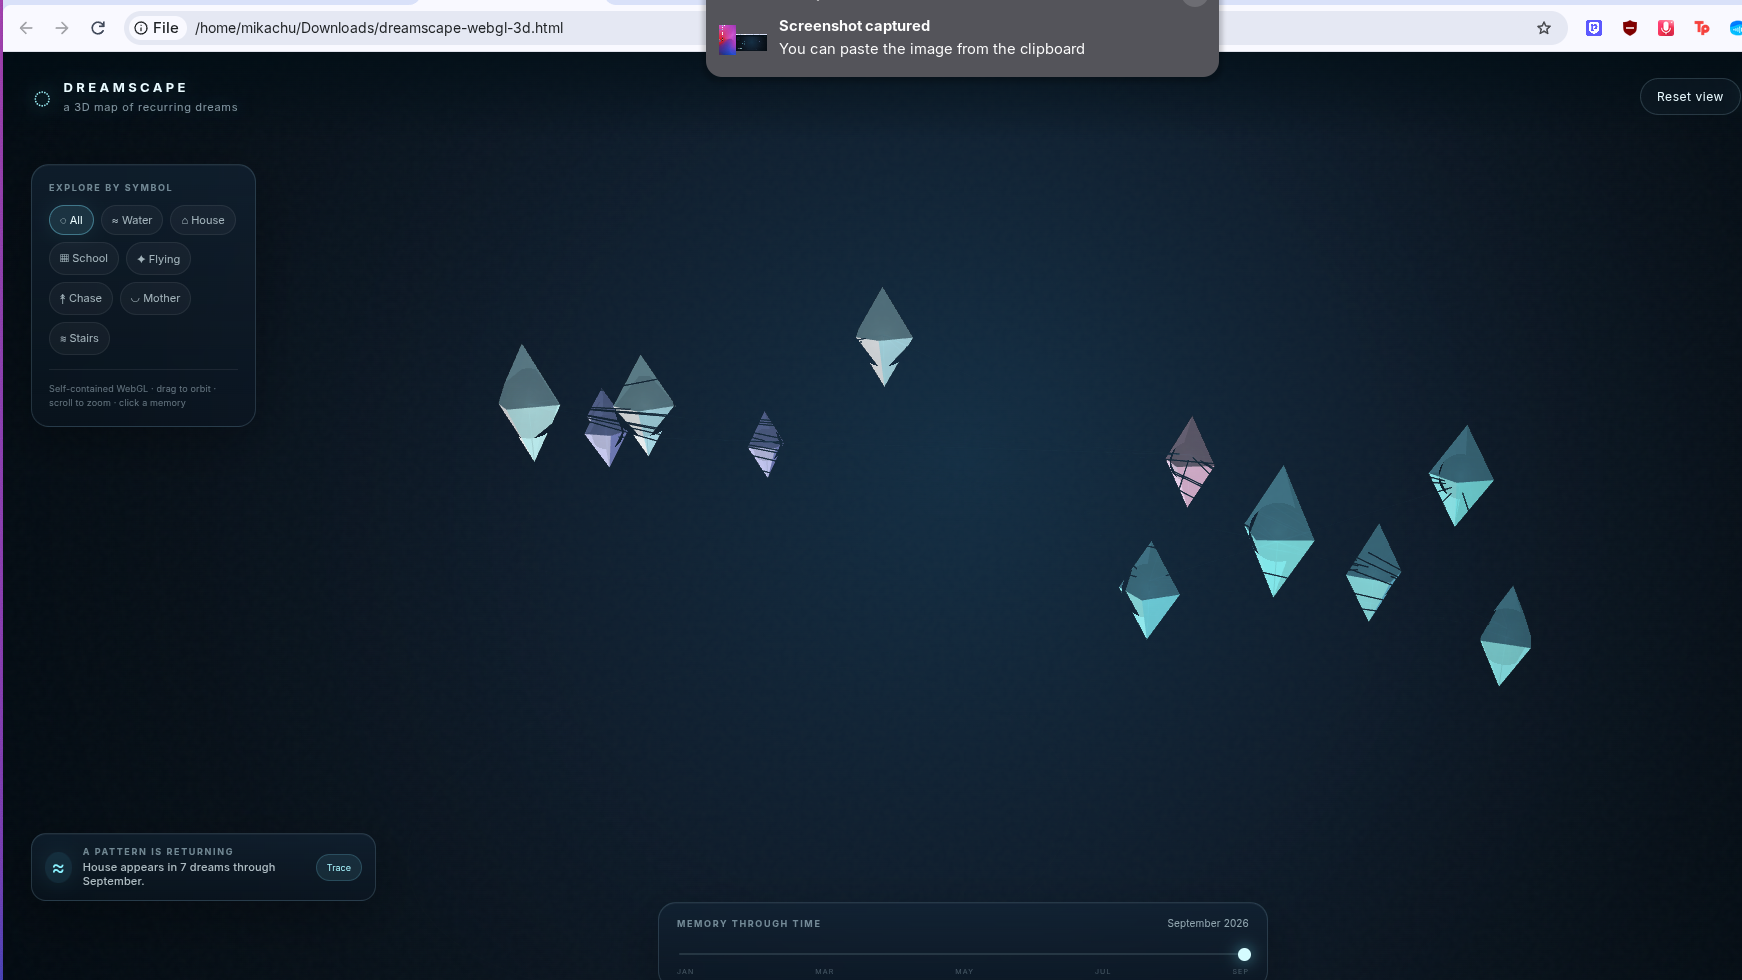The image size is (1742, 980).
Task: Click the 'EXPLORE BY SYMBOL' heading
Action: point(111,188)
